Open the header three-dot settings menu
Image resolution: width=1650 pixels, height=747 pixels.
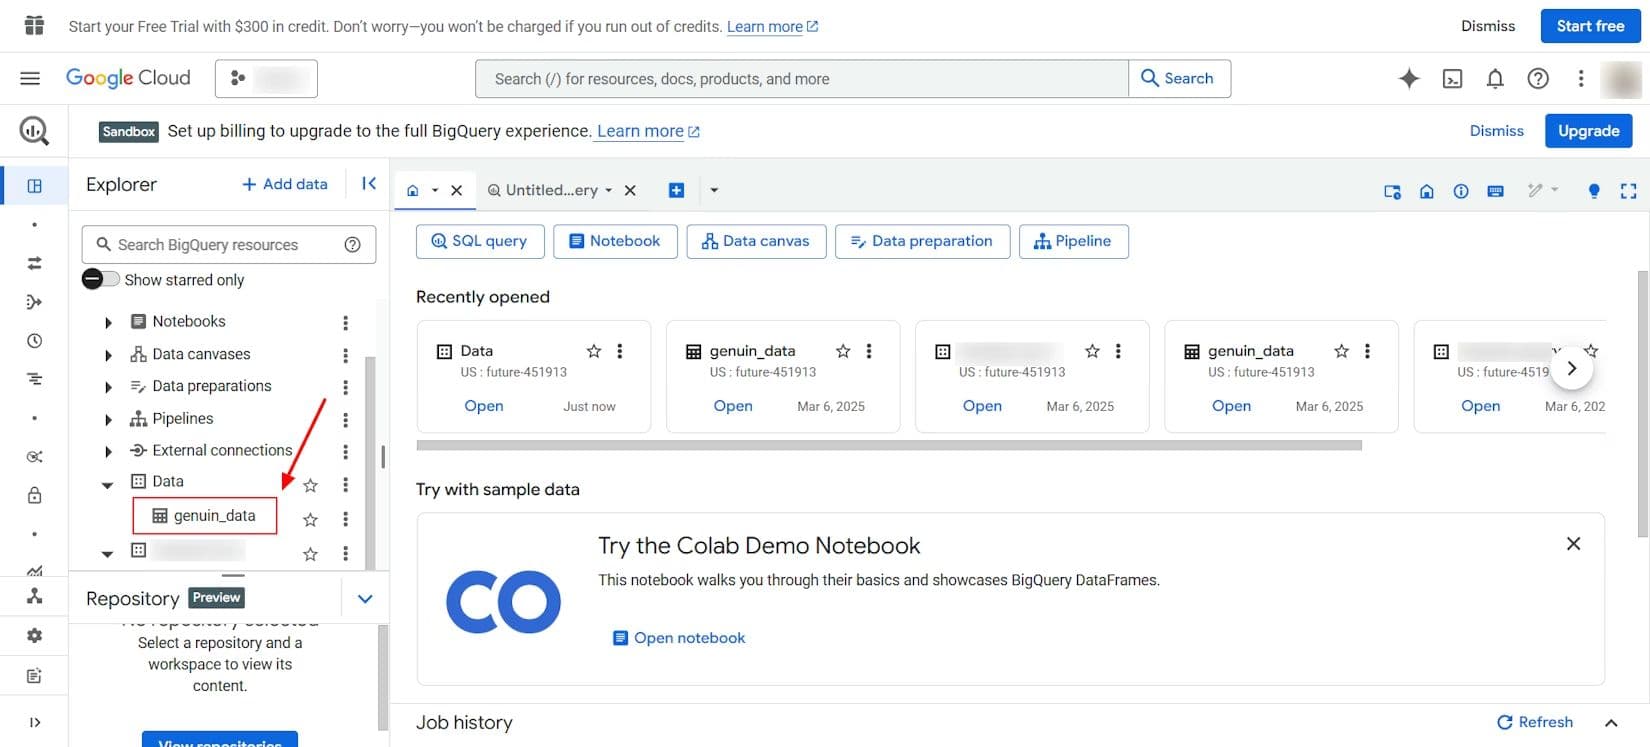click(1581, 78)
